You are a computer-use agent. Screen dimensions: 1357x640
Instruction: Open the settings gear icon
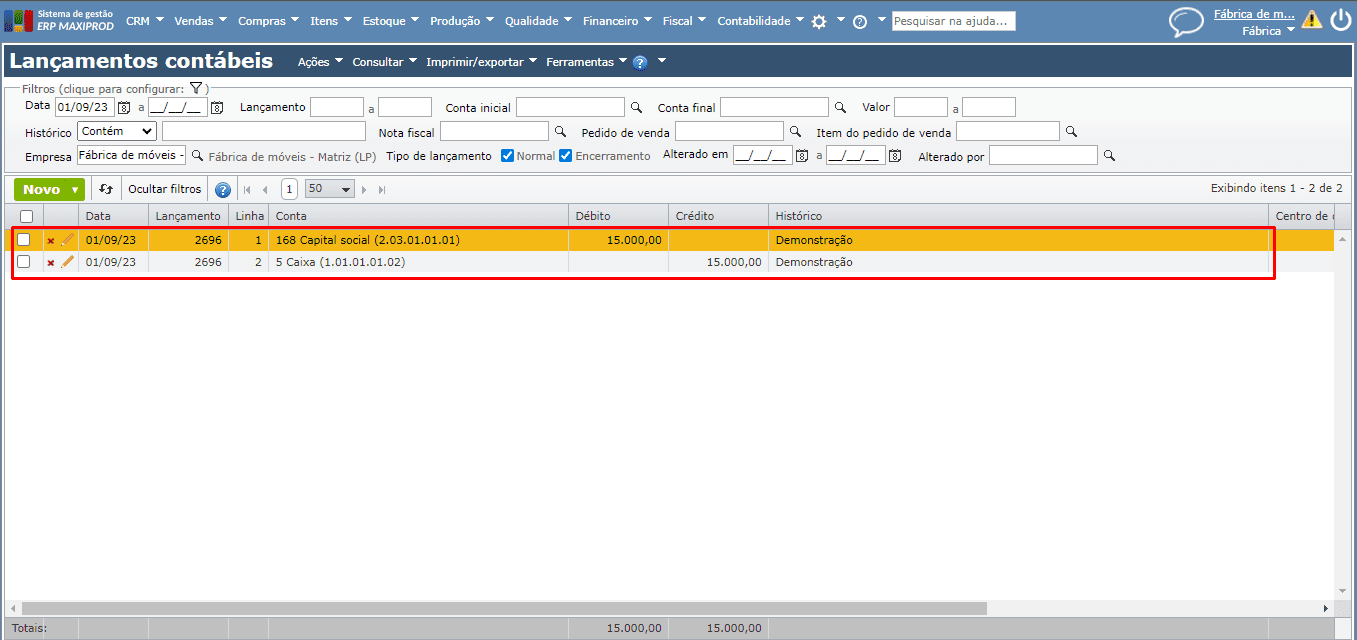(x=819, y=21)
